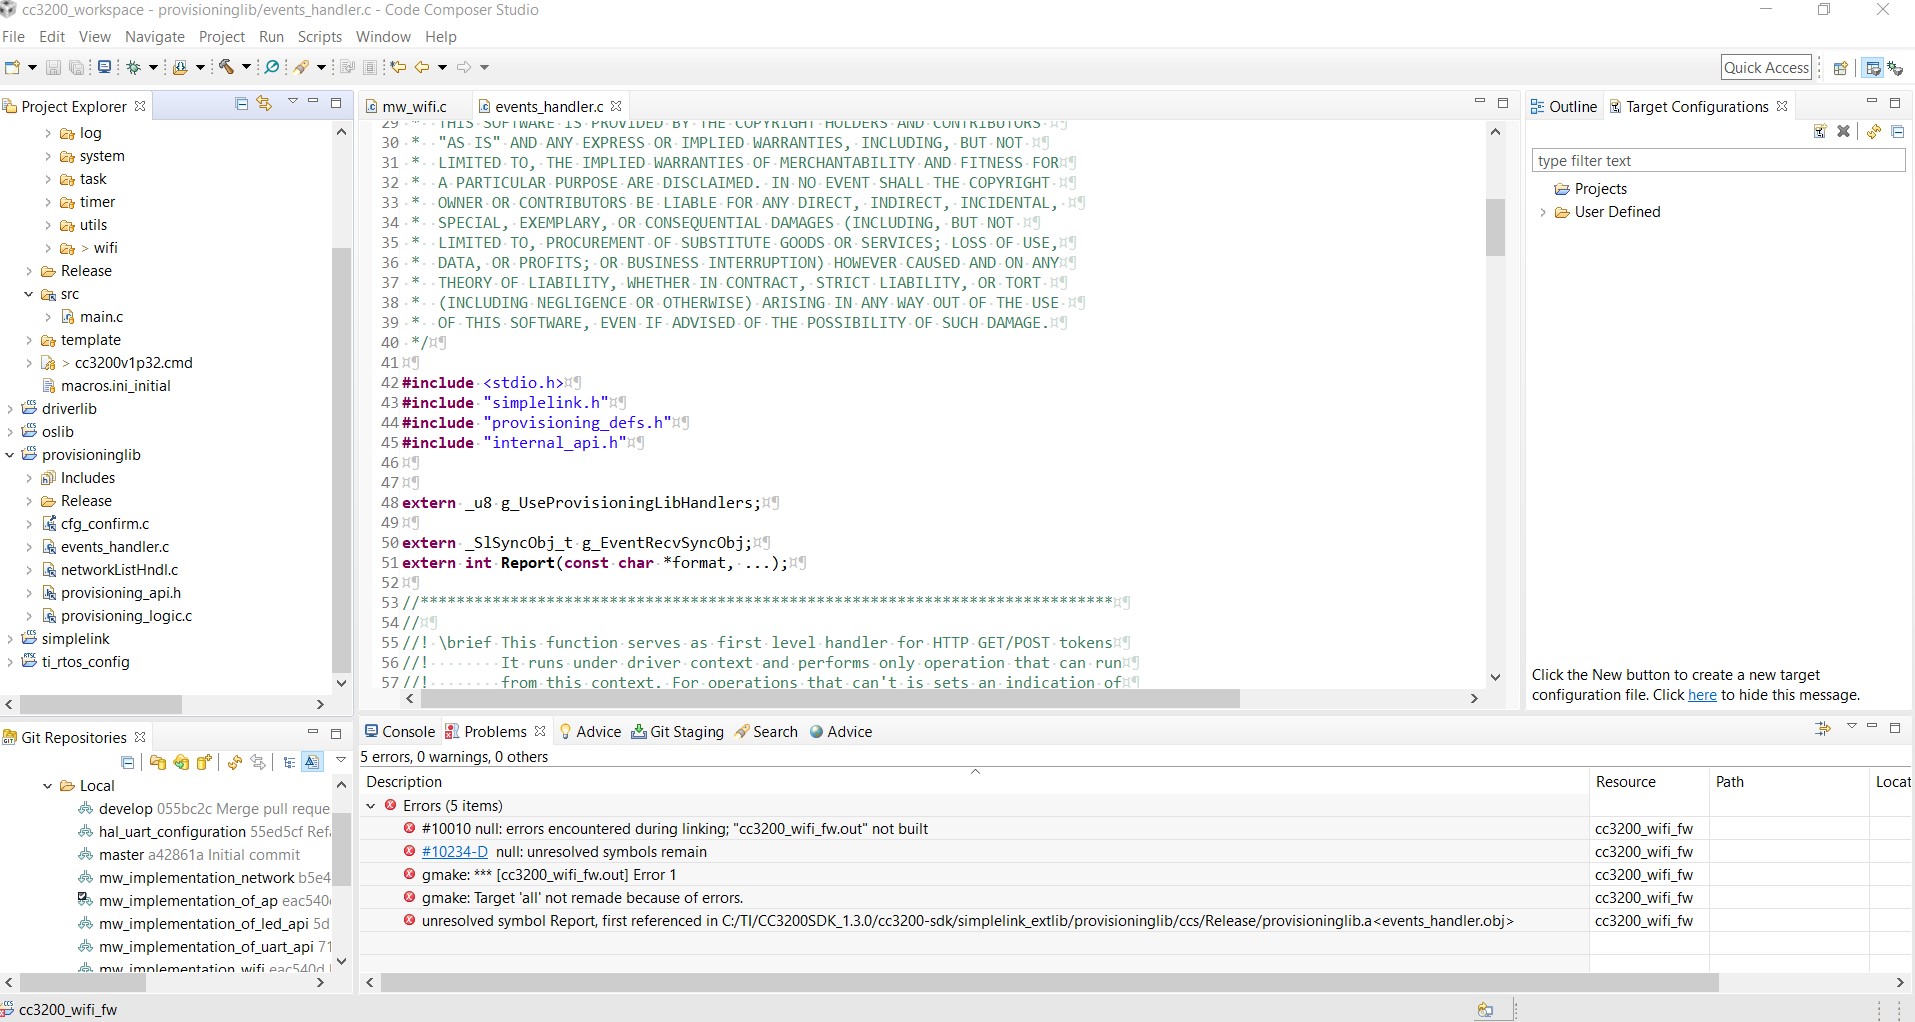
Task: Switch to CCS Debug perspective icon
Action: (1895, 68)
